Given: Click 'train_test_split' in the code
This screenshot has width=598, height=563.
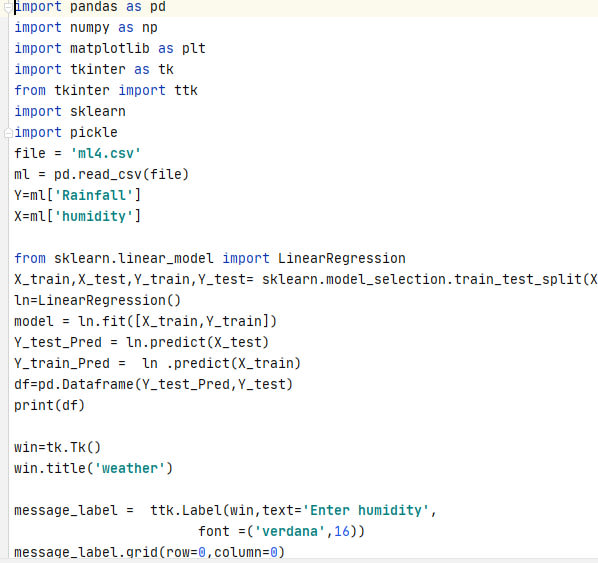Looking at the screenshot, I should (518, 280).
